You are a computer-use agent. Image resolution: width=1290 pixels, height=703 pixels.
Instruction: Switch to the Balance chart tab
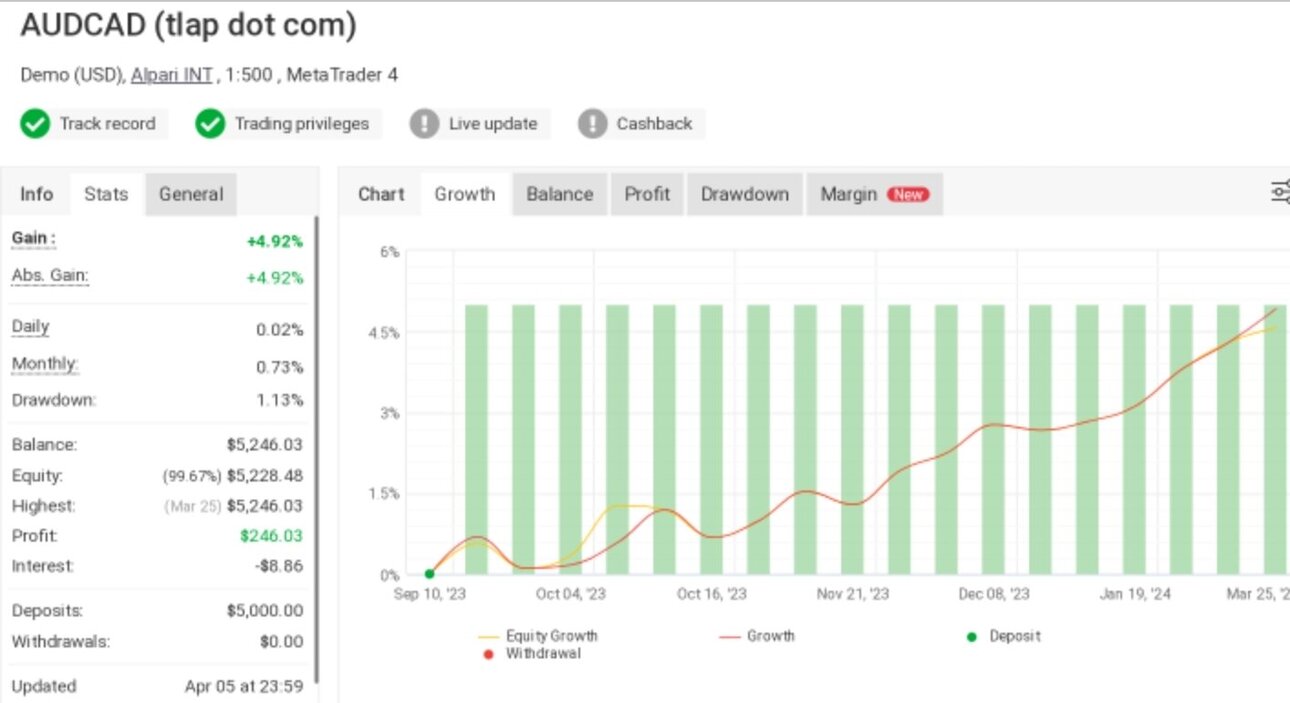[x=560, y=194]
